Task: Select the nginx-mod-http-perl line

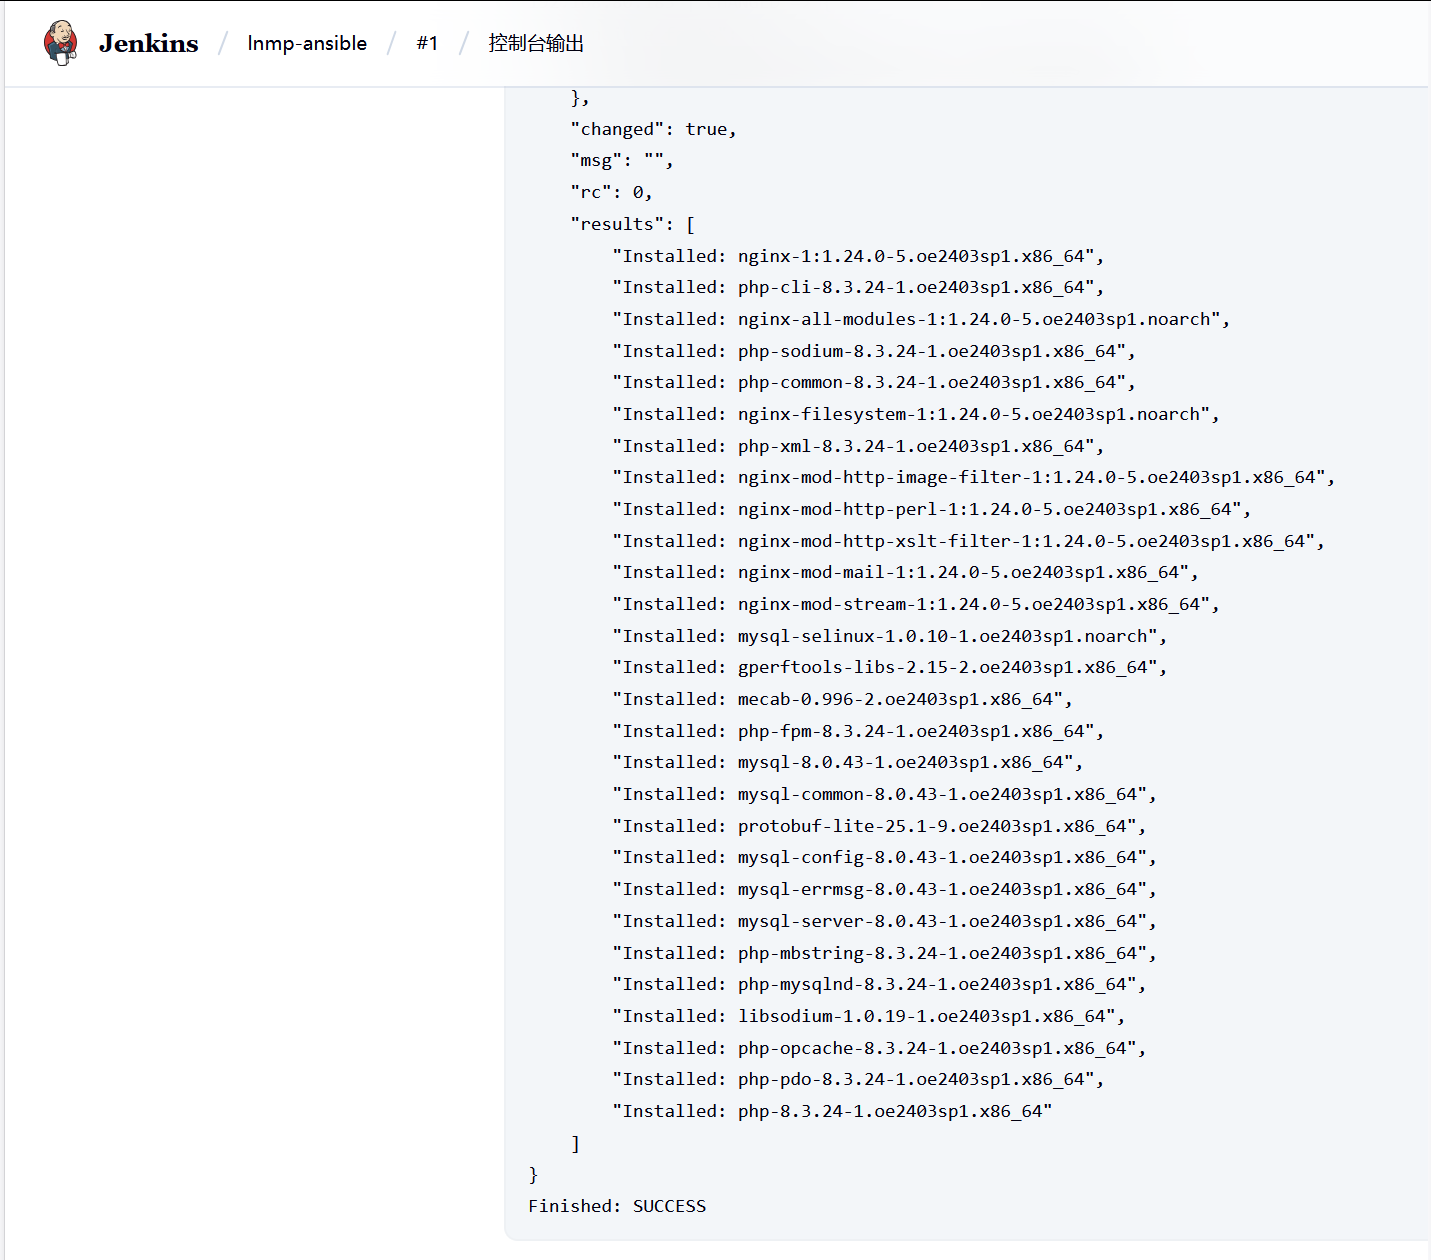Action: 932,509
